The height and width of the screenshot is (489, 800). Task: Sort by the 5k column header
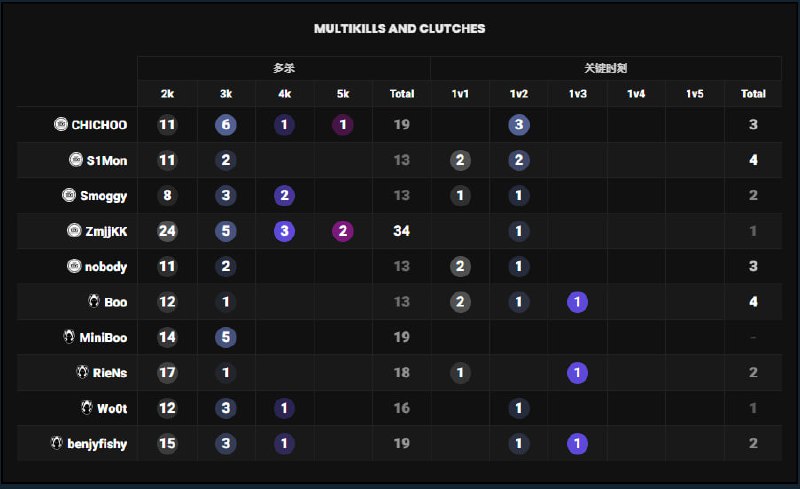point(343,94)
